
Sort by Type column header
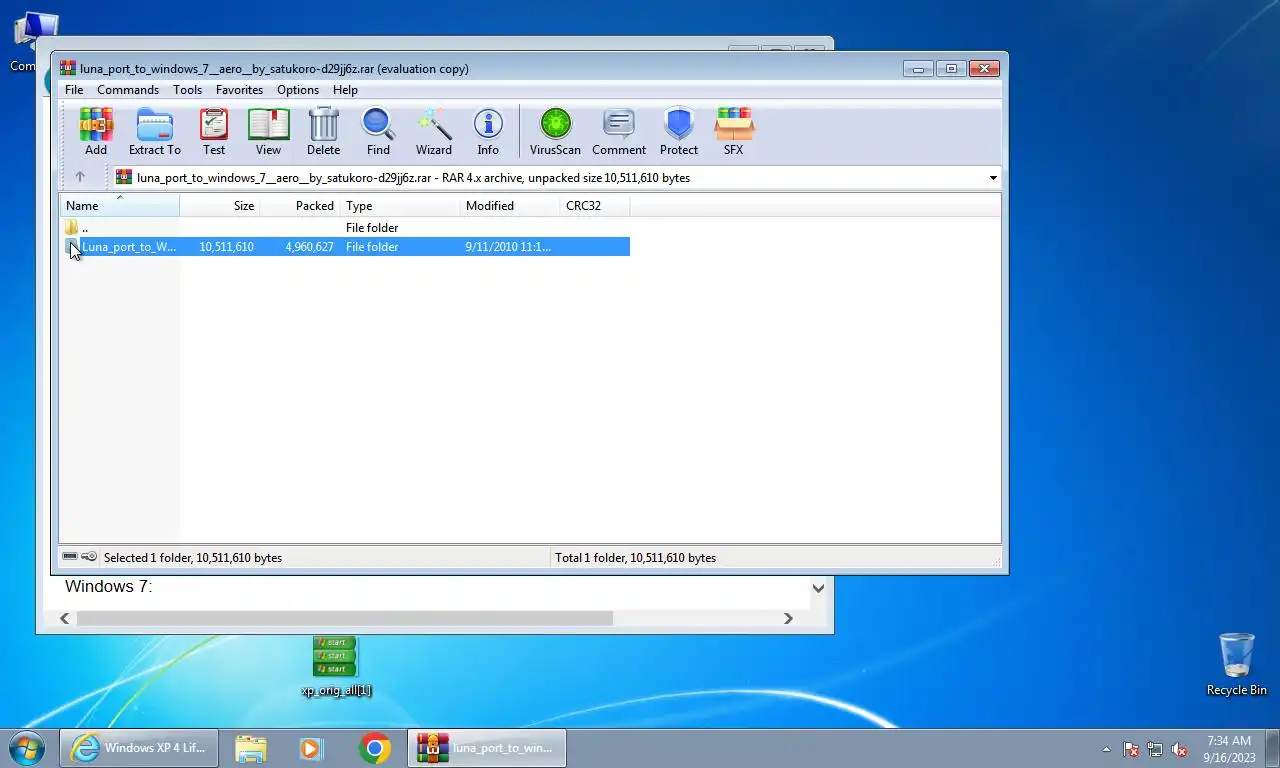400,206
